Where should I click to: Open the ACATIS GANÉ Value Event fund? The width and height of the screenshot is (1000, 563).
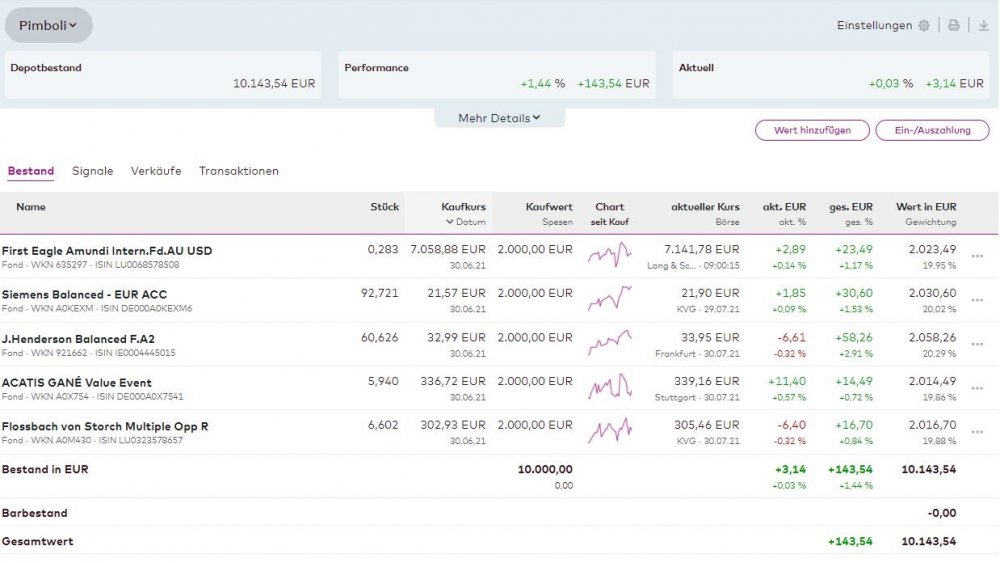pyautogui.click(x=77, y=383)
